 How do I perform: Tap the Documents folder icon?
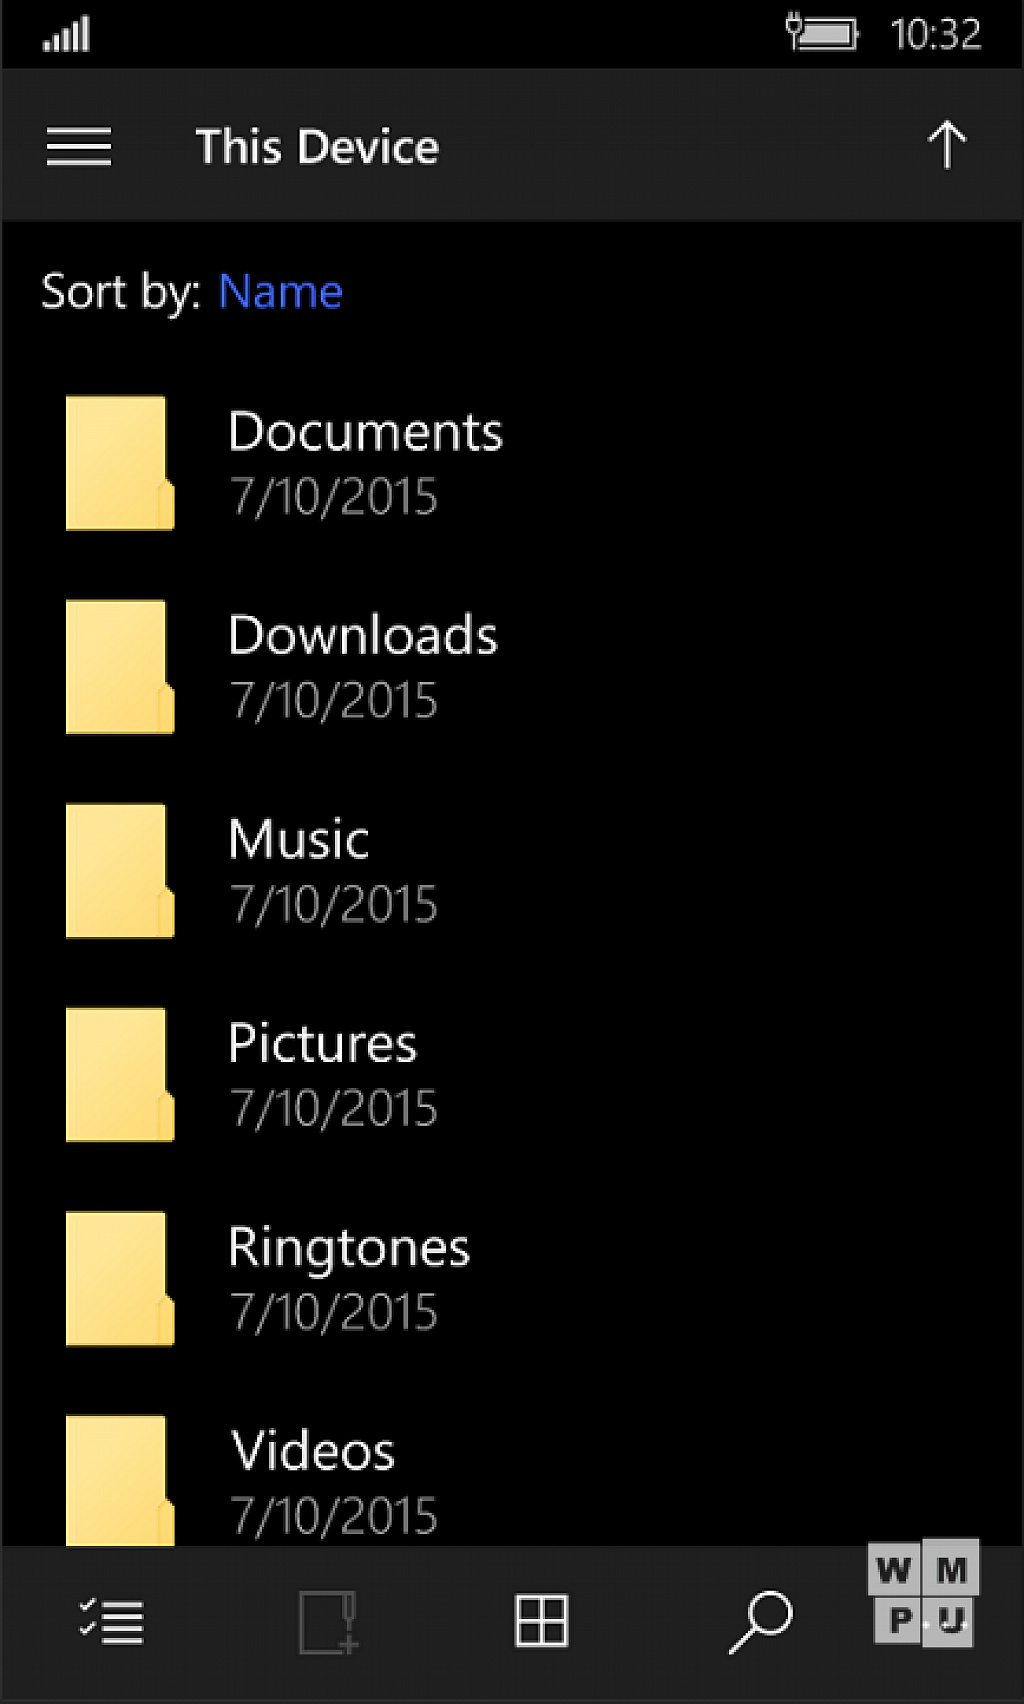(120, 463)
